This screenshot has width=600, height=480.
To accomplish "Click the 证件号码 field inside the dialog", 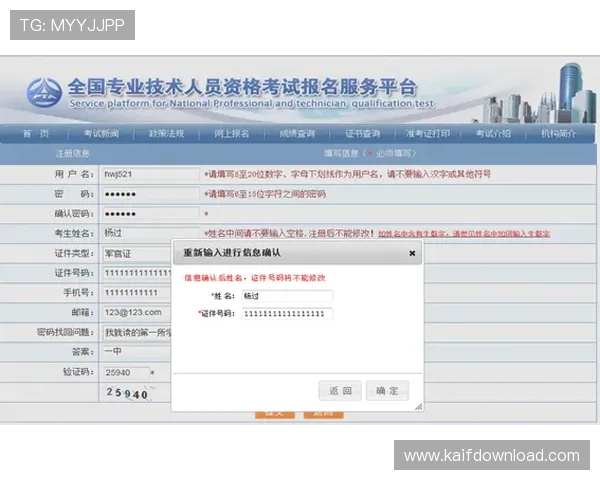I will point(287,313).
